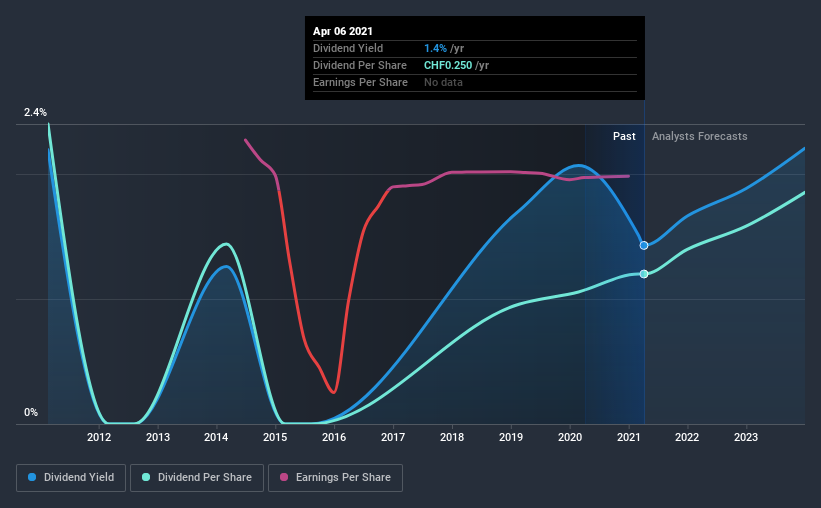Click the 2020 label on the x-axis
The height and width of the screenshot is (508, 821).
point(570,437)
